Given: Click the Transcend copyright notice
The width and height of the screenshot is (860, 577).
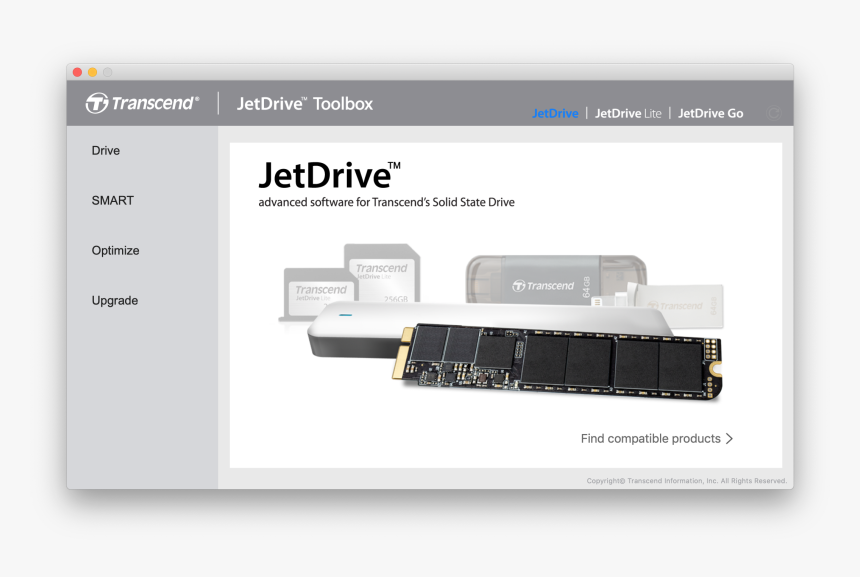Looking at the screenshot, I should (x=687, y=480).
